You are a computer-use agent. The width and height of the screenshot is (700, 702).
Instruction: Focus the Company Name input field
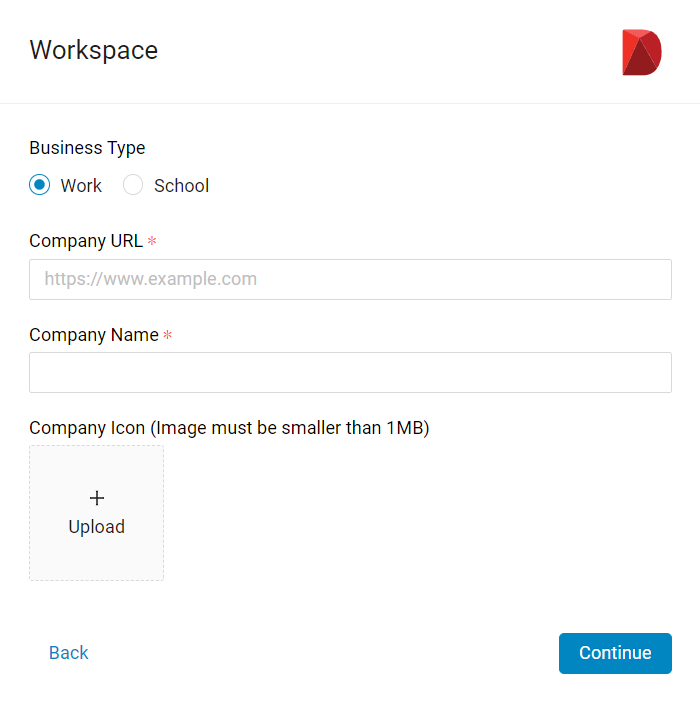click(350, 372)
